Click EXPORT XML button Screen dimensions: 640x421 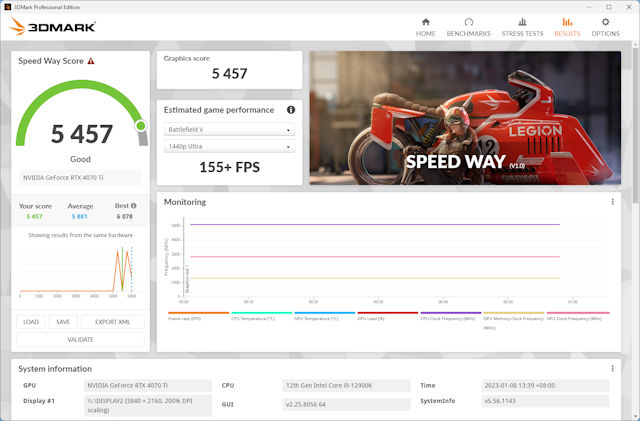point(113,322)
